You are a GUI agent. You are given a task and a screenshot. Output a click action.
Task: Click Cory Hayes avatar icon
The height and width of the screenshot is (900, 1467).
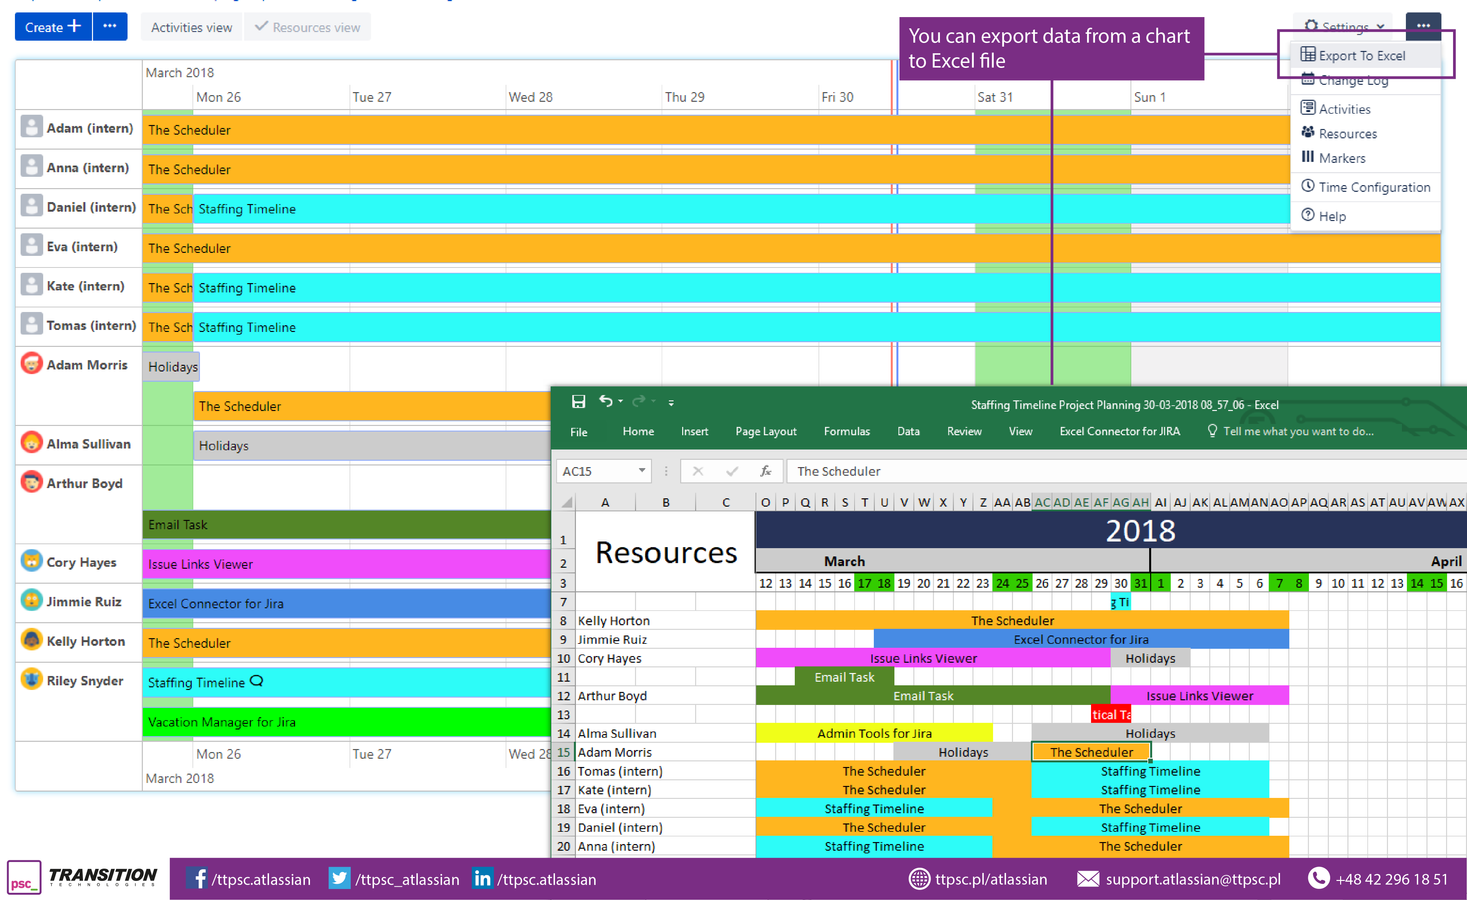(32, 561)
